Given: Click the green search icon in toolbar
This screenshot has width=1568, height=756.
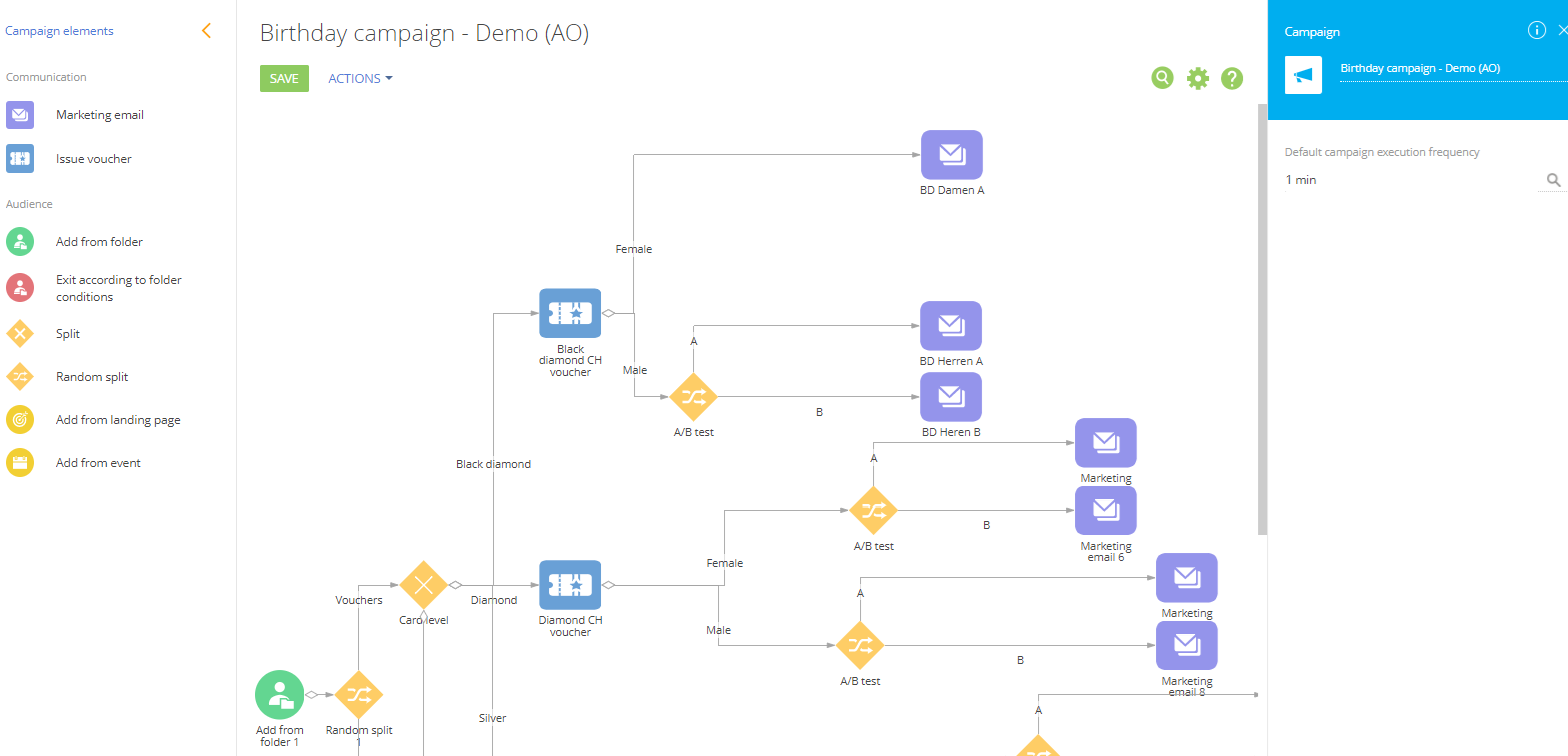Looking at the screenshot, I should (1162, 78).
